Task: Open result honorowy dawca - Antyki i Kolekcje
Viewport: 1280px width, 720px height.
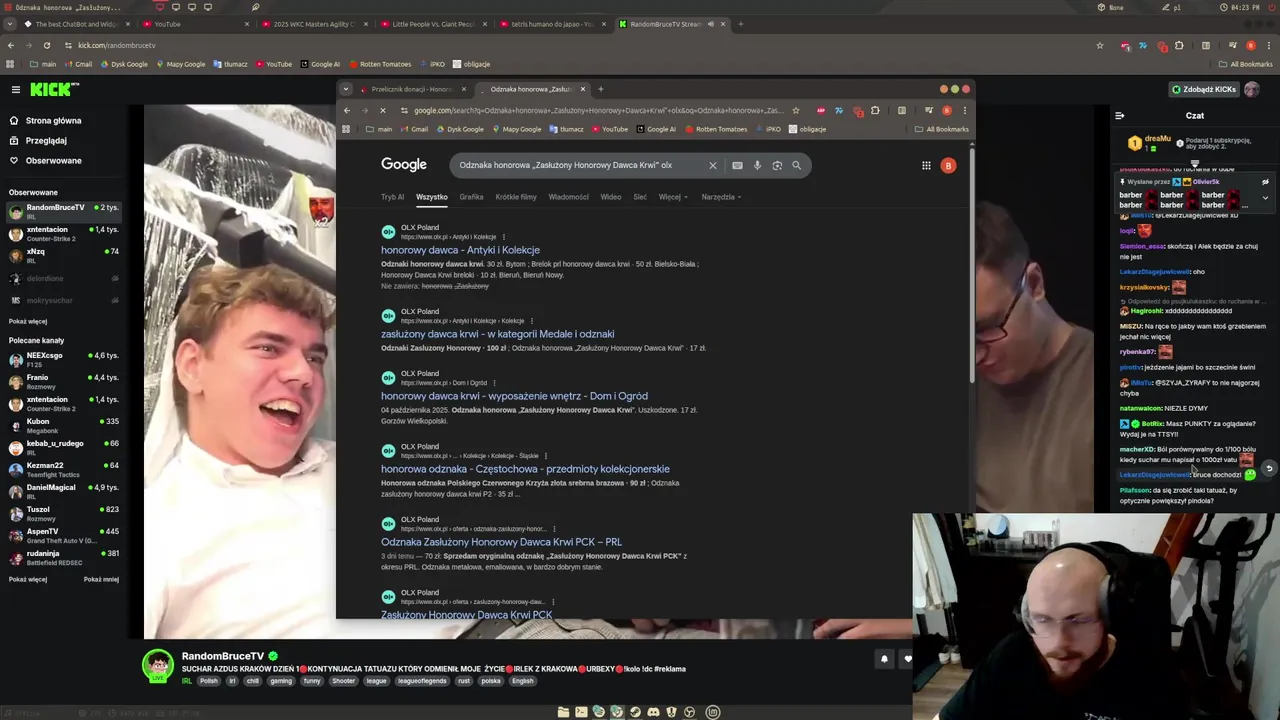Action: pos(460,250)
